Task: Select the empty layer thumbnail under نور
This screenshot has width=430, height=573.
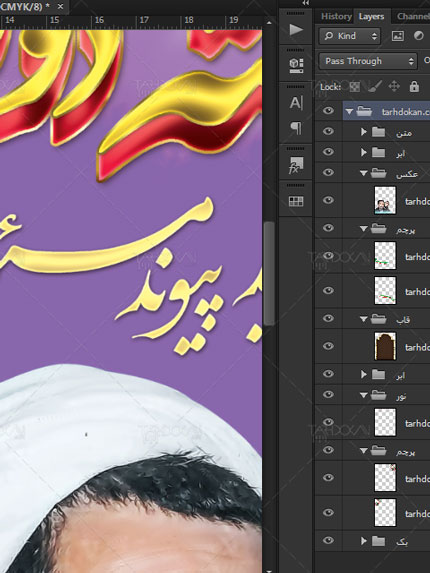Action: [x=385, y=422]
